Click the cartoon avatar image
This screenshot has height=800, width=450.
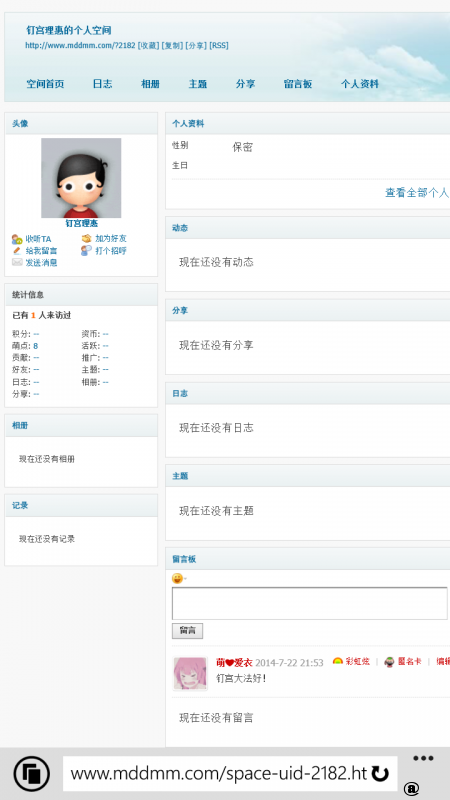point(81,178)
